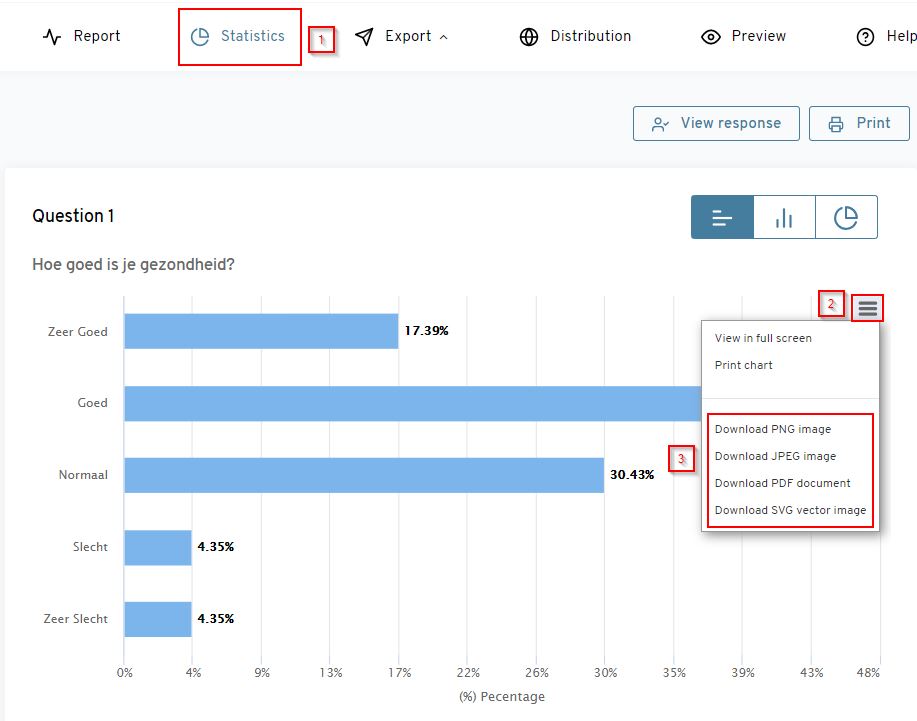
Task: Click the Zeer Goed 17.39% bar
Action: pyautogui.click(x=261, y=331)
